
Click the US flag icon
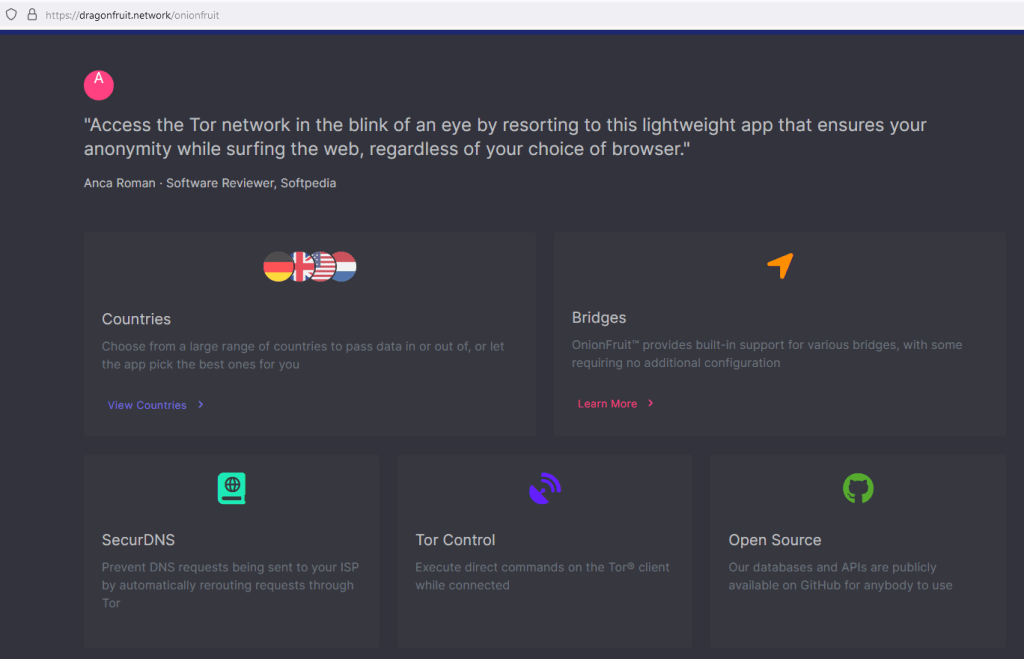tap(322, 266)
